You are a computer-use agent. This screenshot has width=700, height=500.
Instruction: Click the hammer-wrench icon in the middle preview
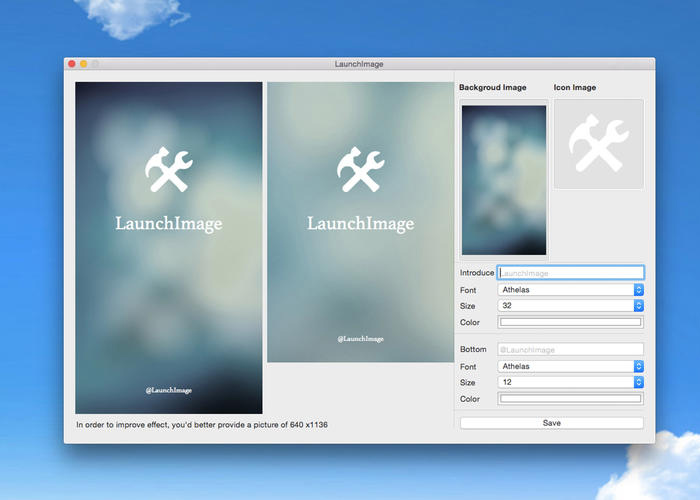pyautogui.click(x=360, y=169)
